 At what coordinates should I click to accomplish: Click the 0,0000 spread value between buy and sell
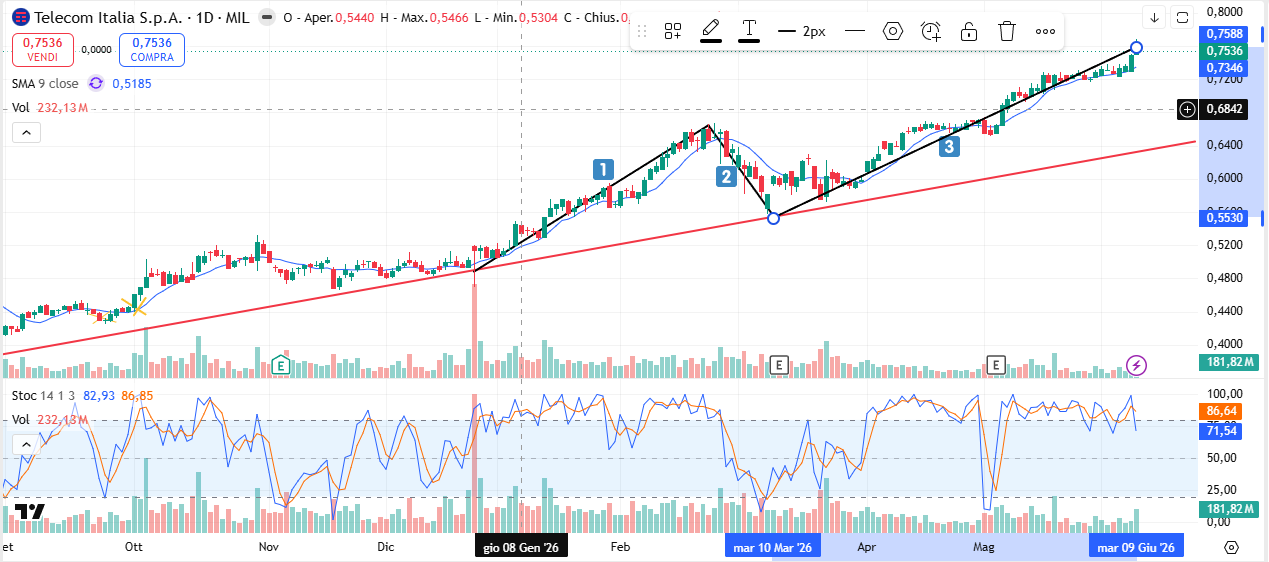(96, 49)
